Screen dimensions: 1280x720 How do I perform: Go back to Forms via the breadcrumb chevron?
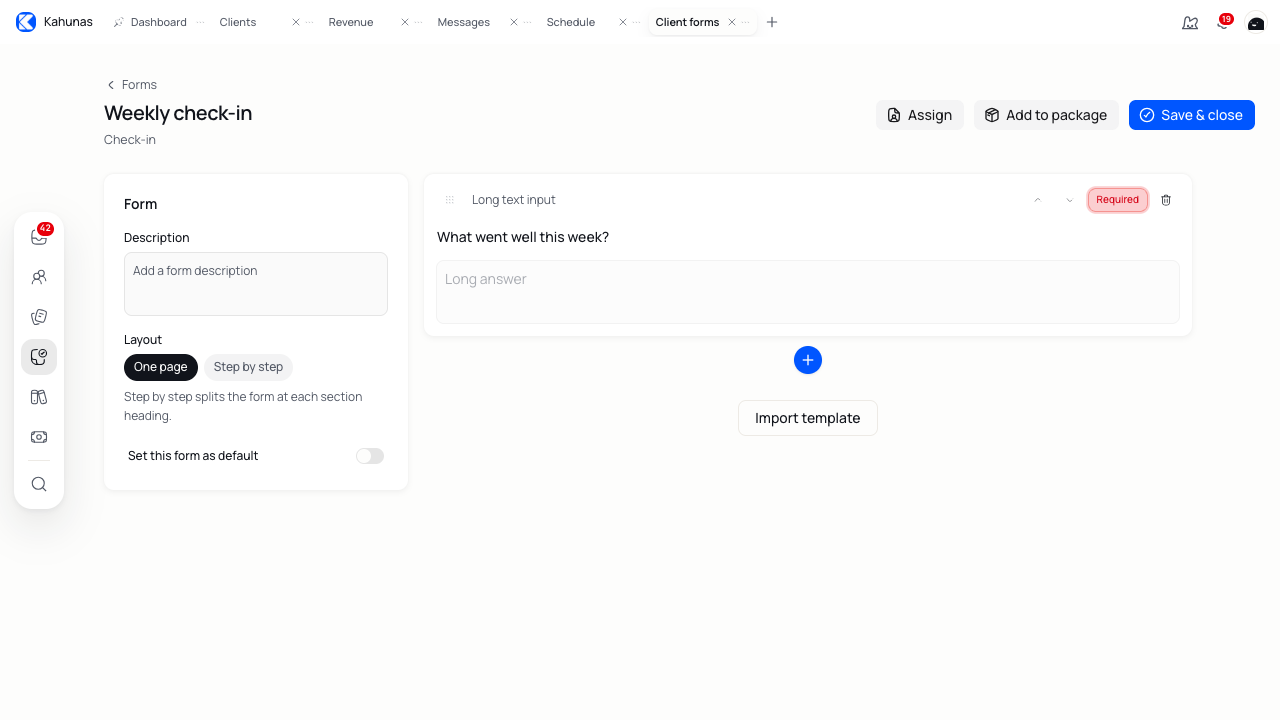click(x=111, y=85)
